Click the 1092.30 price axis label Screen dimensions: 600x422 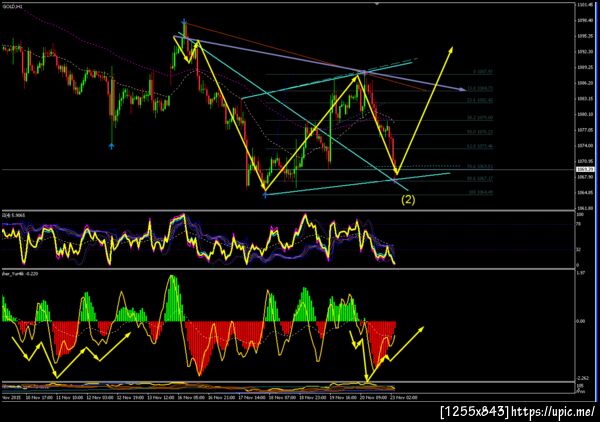coord(585,52)
